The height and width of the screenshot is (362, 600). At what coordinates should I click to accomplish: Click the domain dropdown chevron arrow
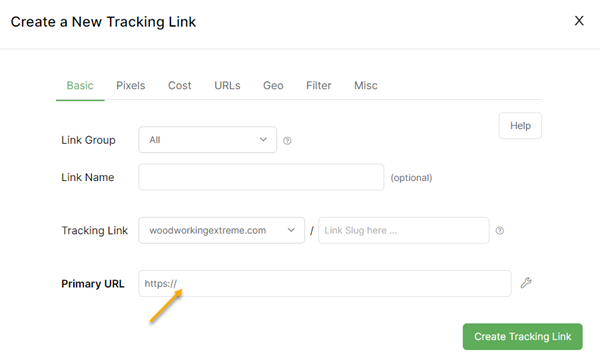click(291, 230)
